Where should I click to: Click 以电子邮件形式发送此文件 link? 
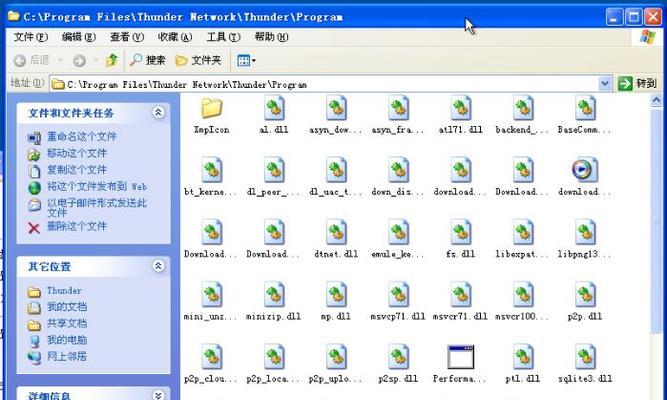click(97, 207)
